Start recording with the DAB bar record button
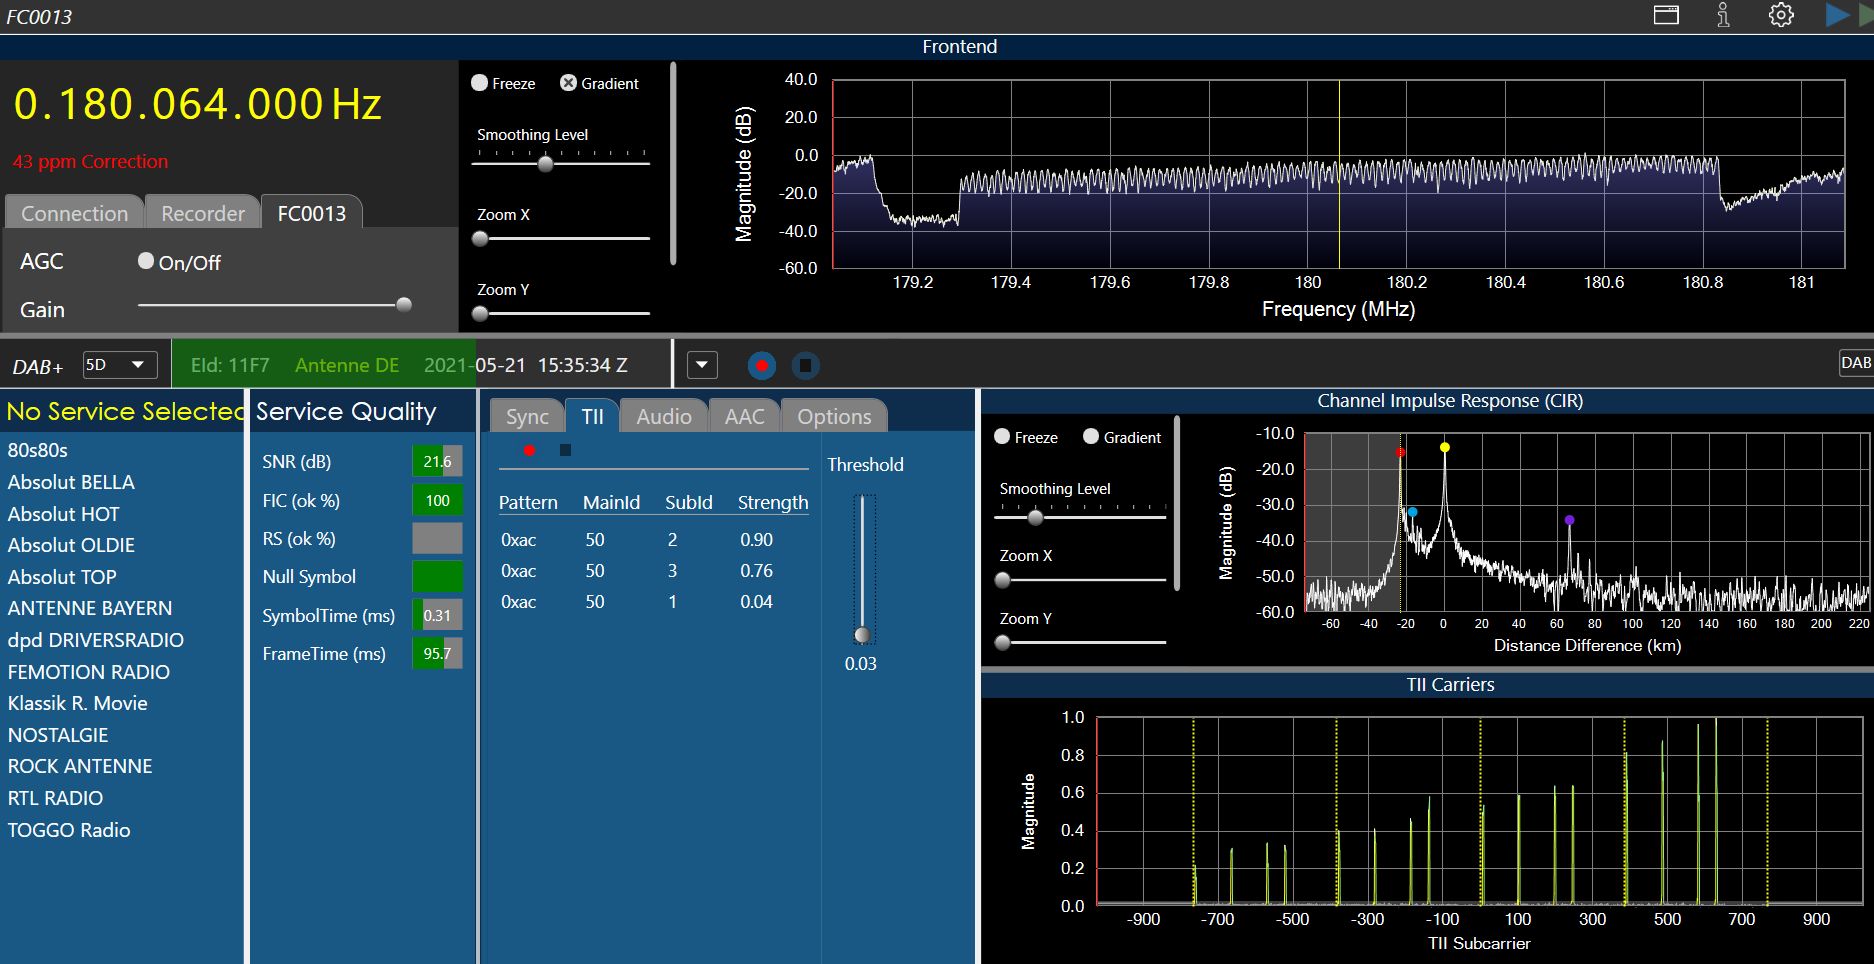Screen dimensions: 1874x964 tap(761, 366)
